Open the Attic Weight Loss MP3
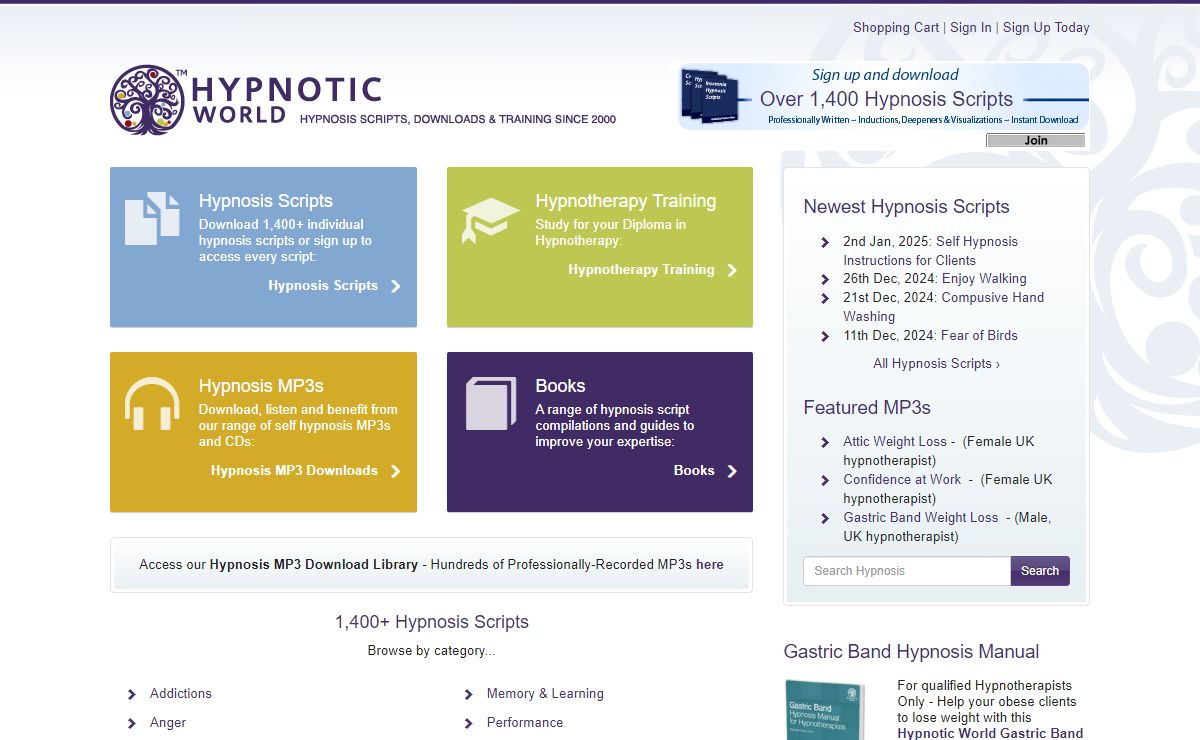The height and width of the screenshot is (740, 1200). coord(895,442)
